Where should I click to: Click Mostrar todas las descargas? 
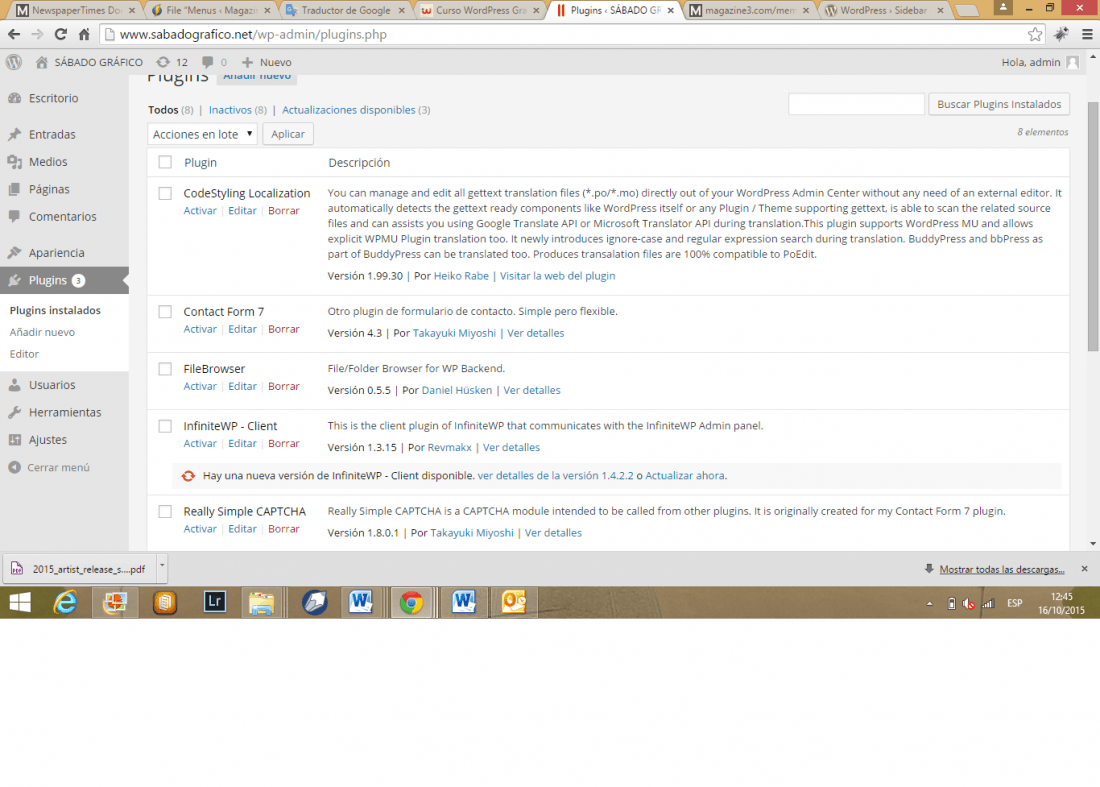[1002, 569]
